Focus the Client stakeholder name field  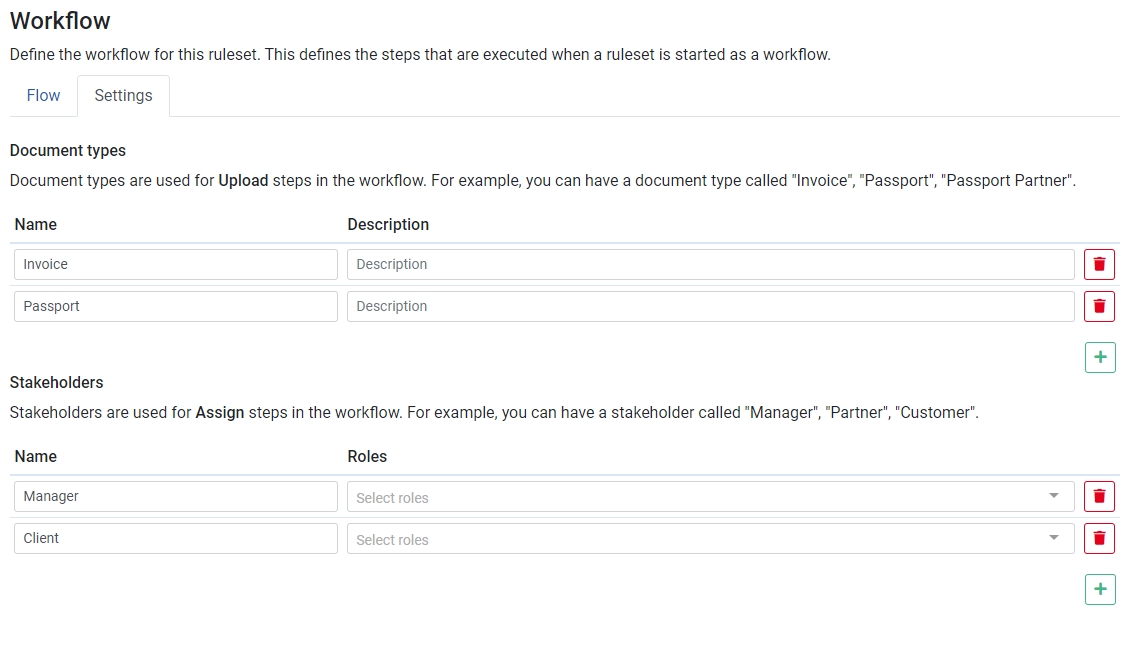(x=176, y=538)
